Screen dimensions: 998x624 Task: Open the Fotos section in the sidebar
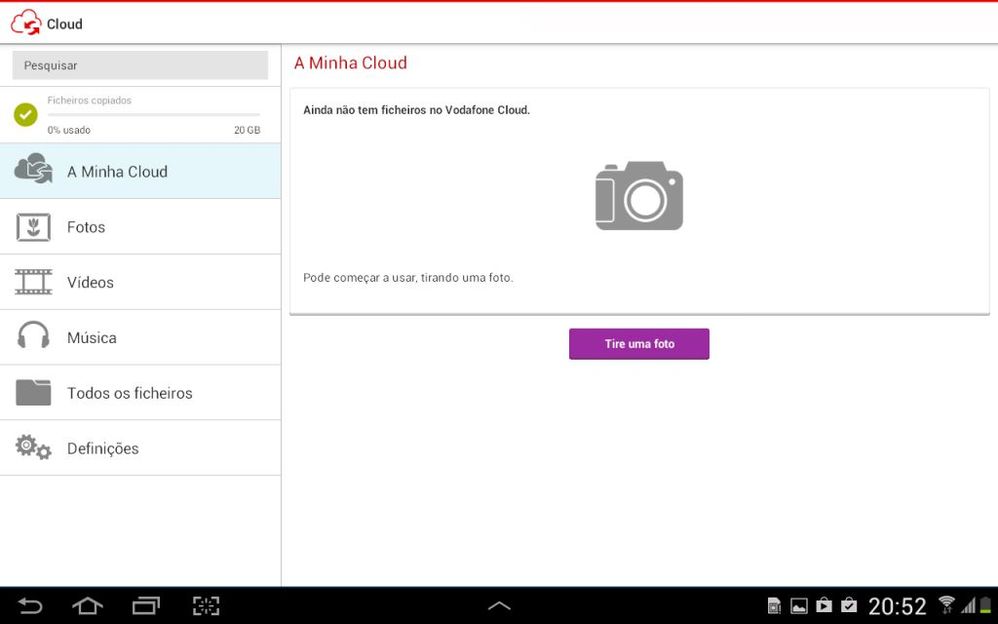coord(87,226)
